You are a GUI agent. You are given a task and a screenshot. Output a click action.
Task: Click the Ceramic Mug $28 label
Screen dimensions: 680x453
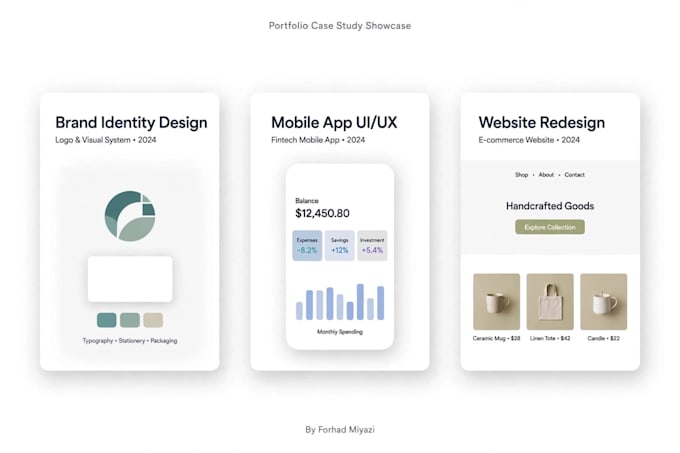pyautogui.click(x=497, y=338)
